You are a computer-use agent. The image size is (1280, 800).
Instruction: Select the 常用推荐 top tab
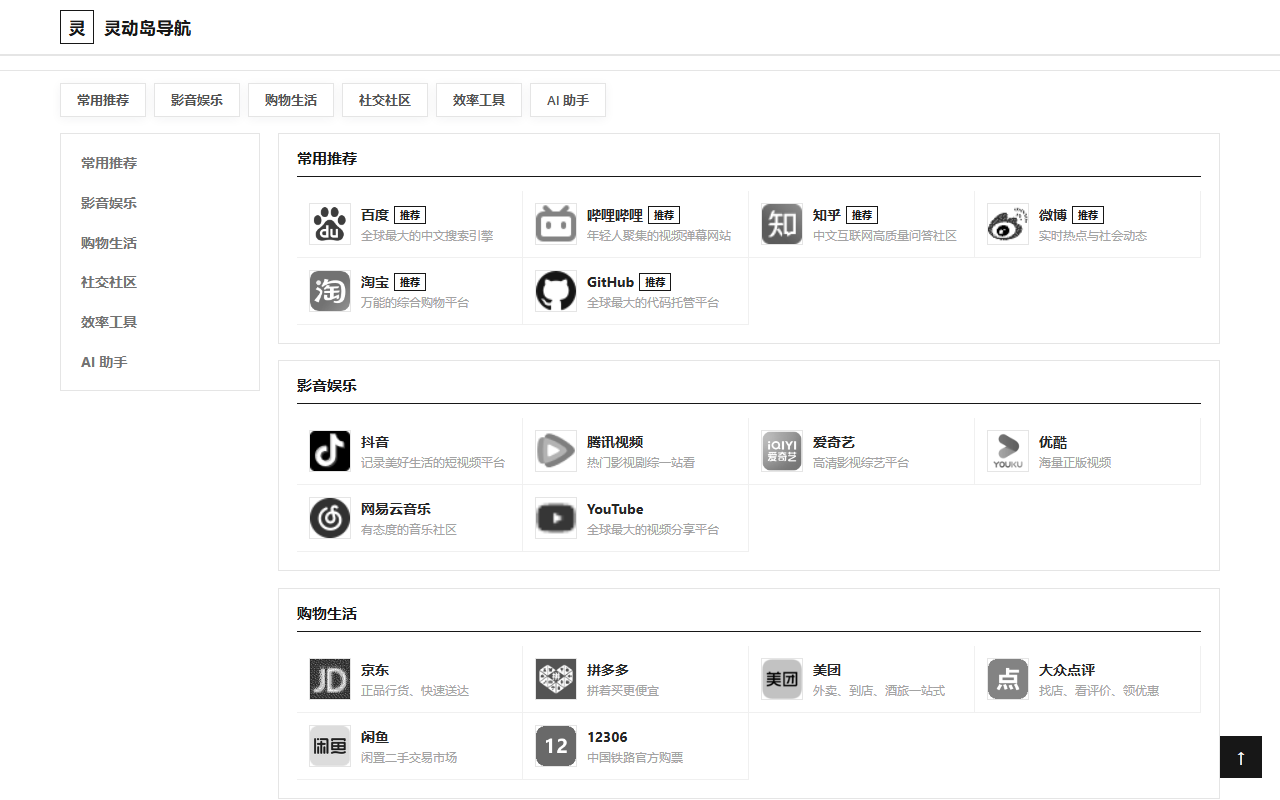[103, 100]
